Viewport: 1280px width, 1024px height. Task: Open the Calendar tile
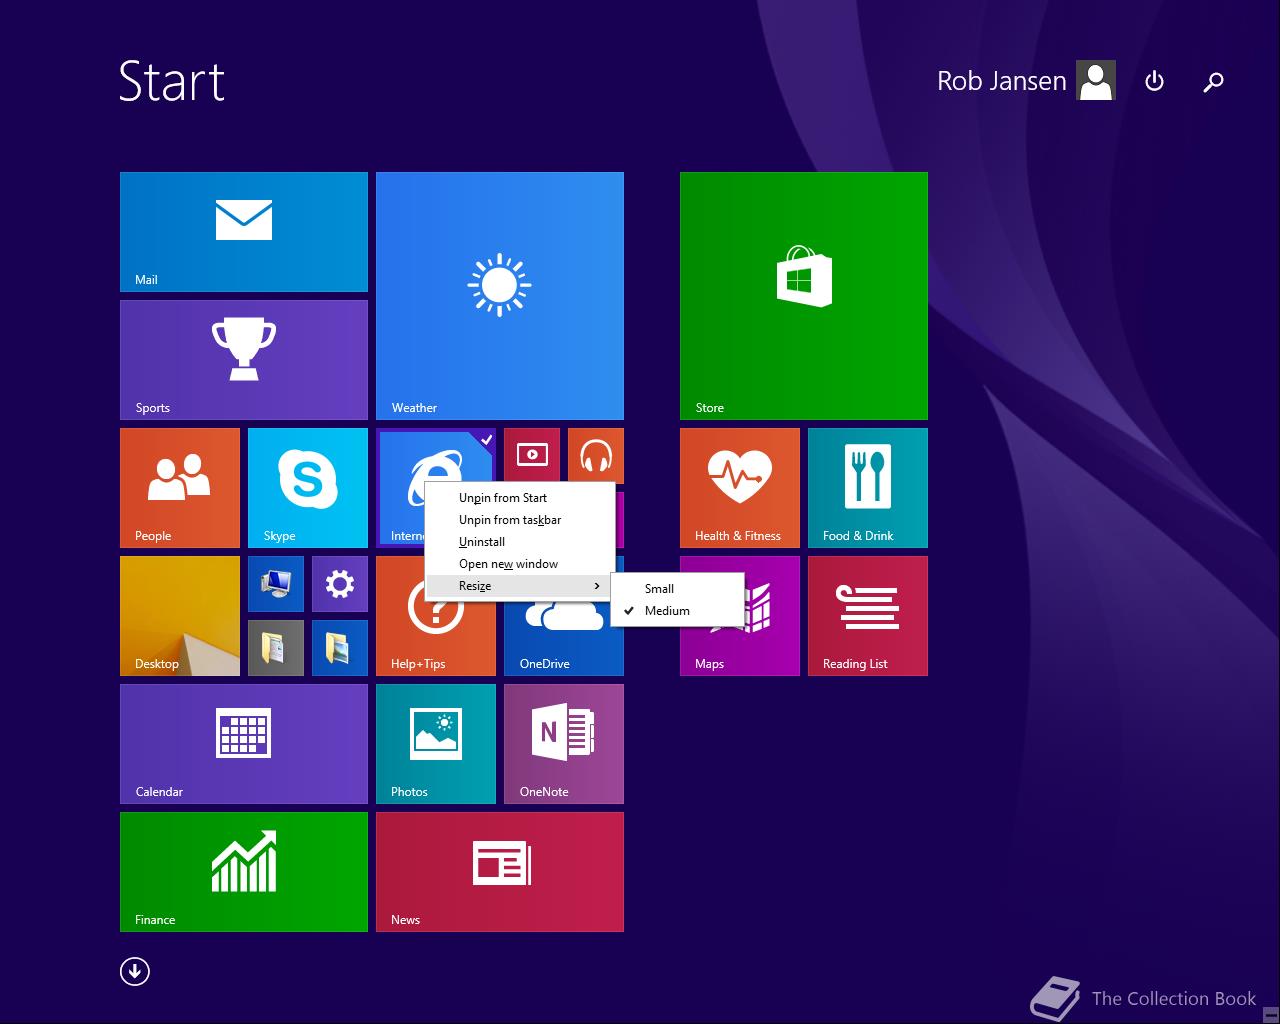244,744
